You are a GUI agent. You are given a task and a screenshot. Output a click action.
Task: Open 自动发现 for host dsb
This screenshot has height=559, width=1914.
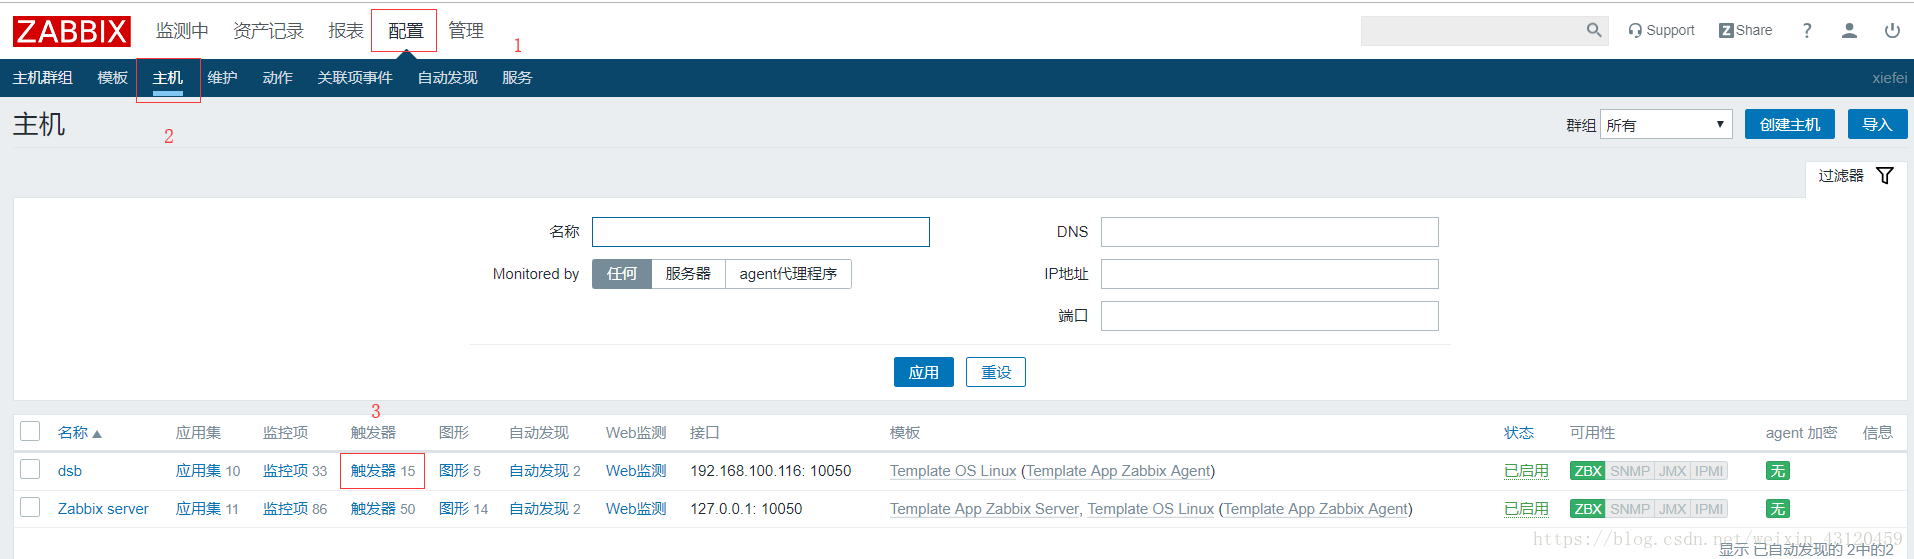(x=539, y=471)
